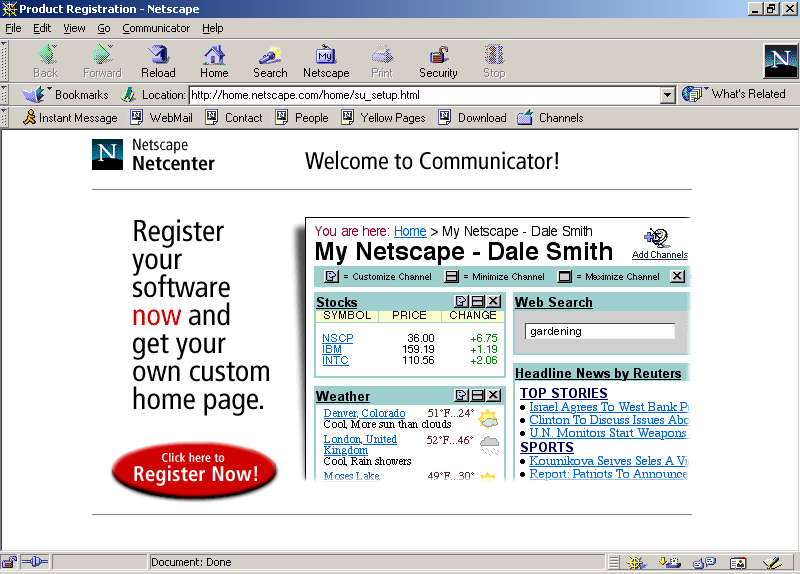Open WebMail from personal toolbar
The width and height of the screenshot is (800, 574).
click(162, 118)
